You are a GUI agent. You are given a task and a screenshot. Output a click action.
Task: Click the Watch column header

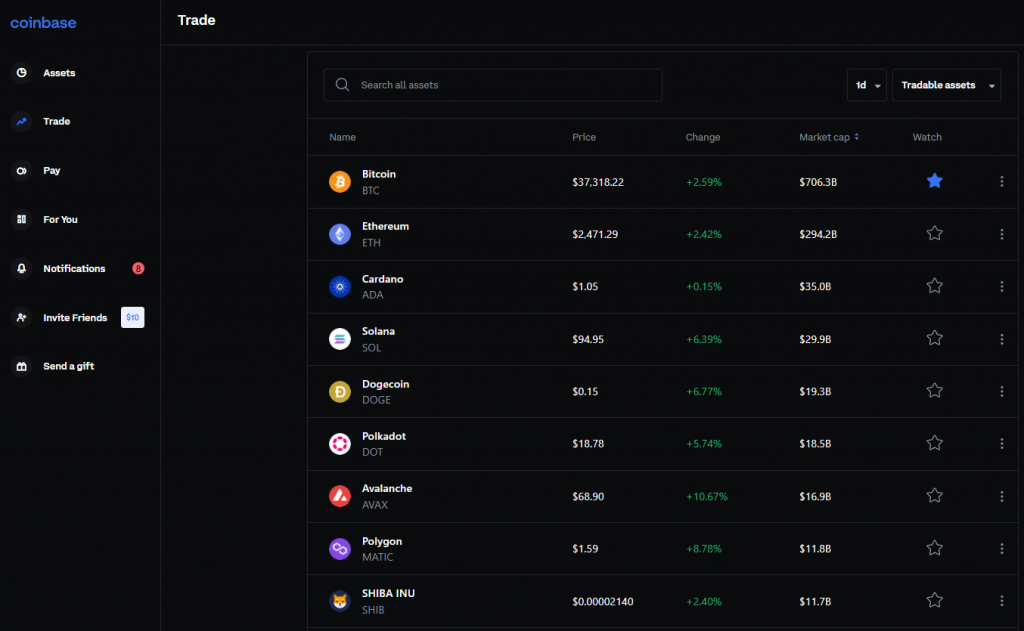(x=927, y=137)
